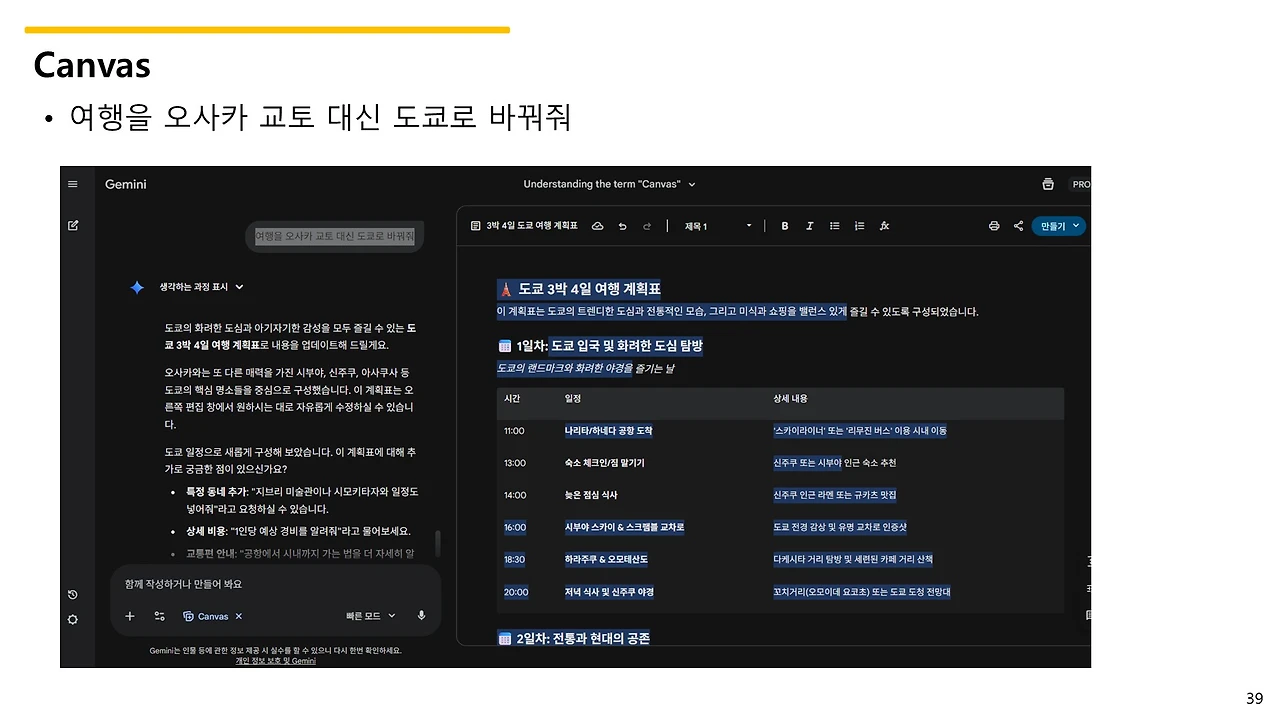Screen dimensions: 1280x720
Task: Select the cloud save status icon
Action: pyautogui.click(x=597, y=225)
